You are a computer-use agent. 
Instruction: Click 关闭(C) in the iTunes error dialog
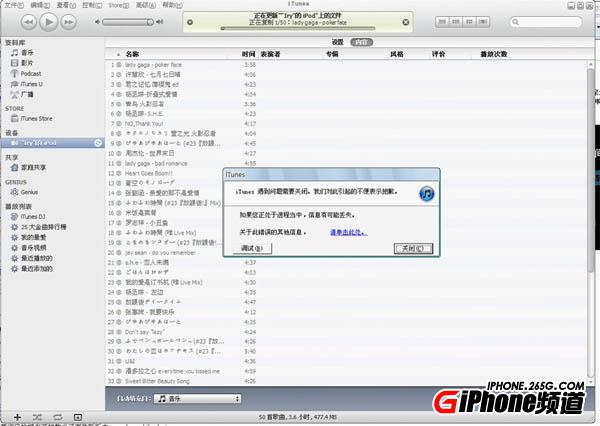pos(413,248)
